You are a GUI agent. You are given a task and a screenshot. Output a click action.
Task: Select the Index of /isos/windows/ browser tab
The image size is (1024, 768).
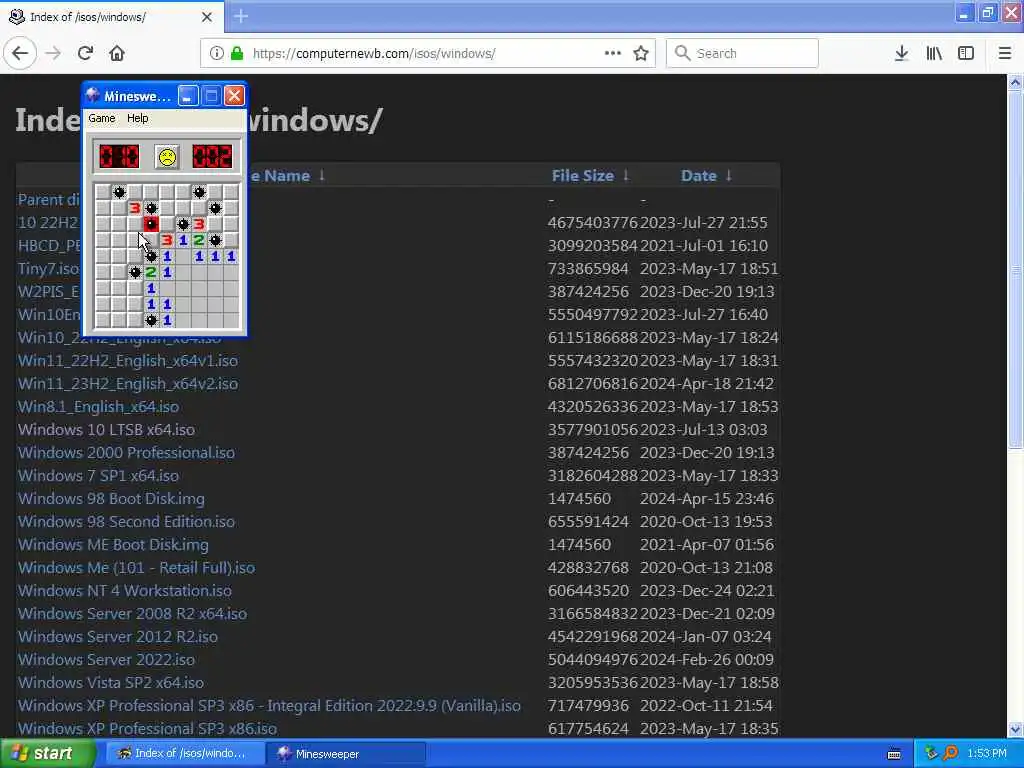111,17
